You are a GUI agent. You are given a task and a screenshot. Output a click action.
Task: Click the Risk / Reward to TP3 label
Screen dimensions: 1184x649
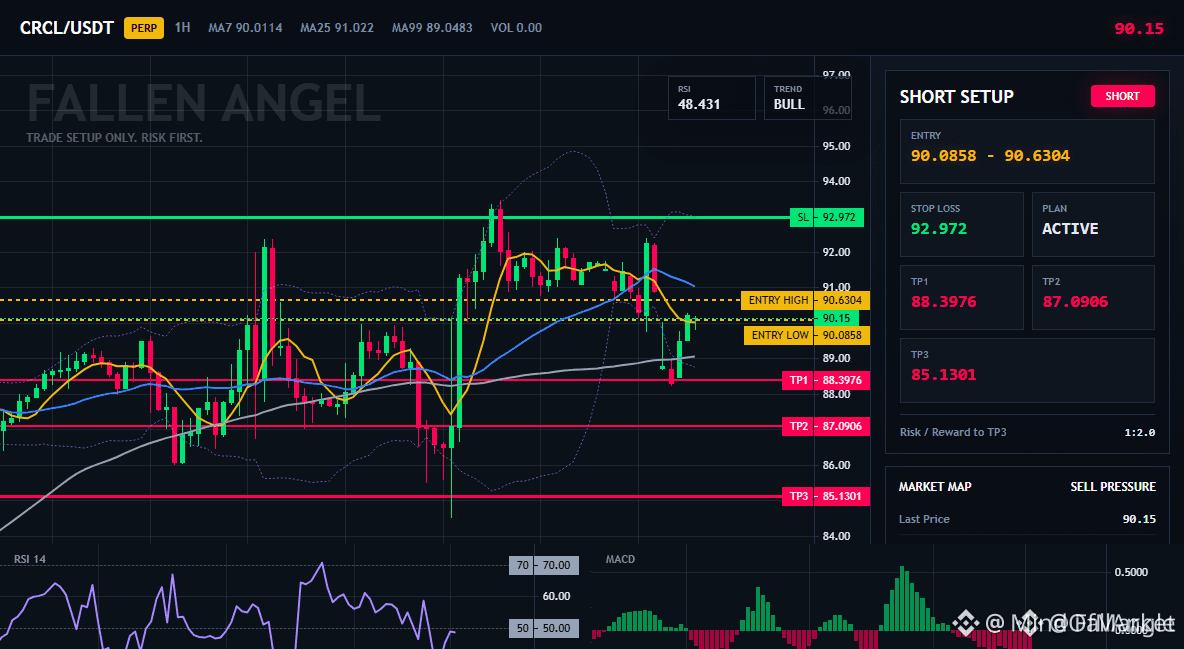pyautogui.click(x=953, y=432)
